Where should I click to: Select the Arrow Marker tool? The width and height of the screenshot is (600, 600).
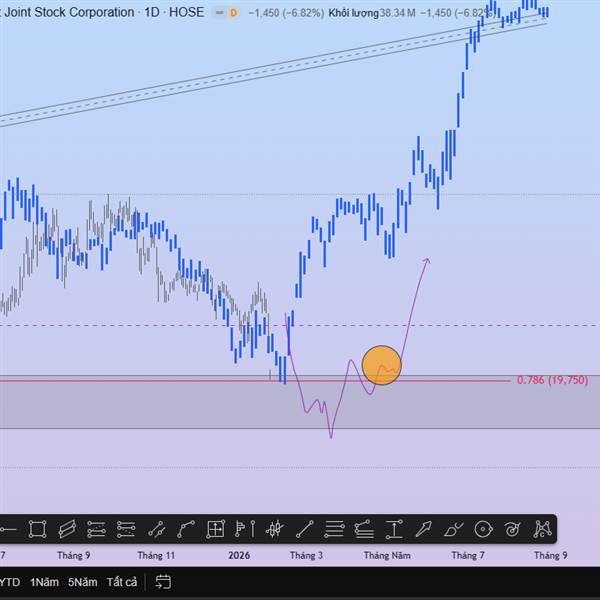[x=424, y=530]
